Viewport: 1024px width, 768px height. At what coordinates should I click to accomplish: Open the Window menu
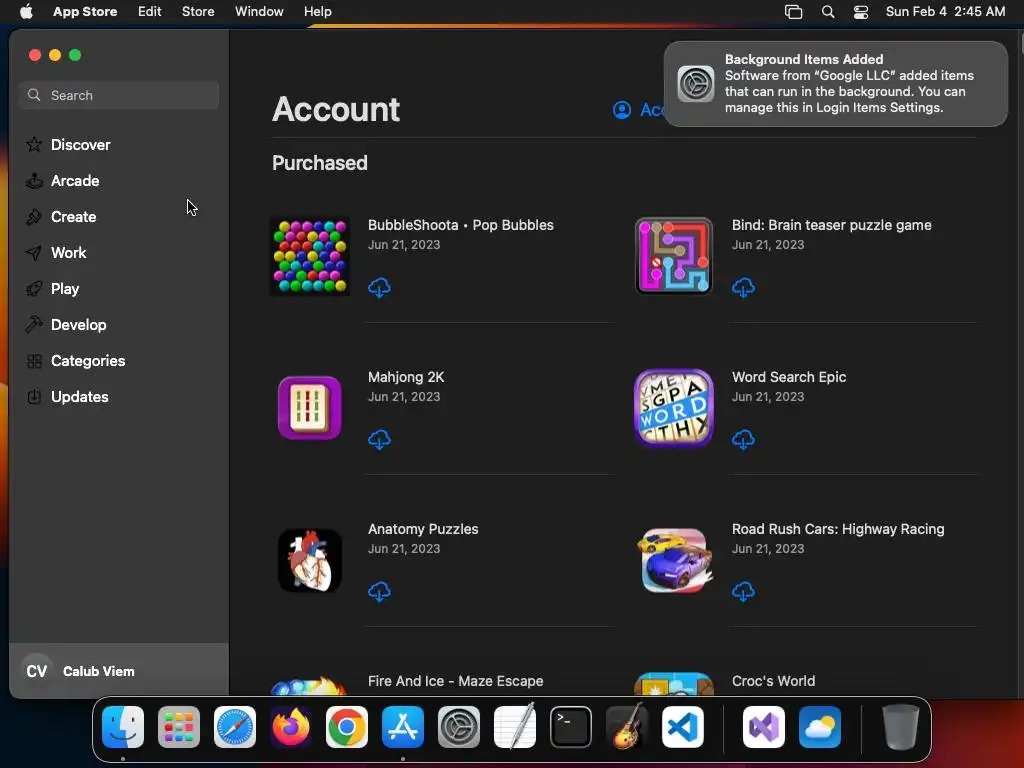(259, 11)
